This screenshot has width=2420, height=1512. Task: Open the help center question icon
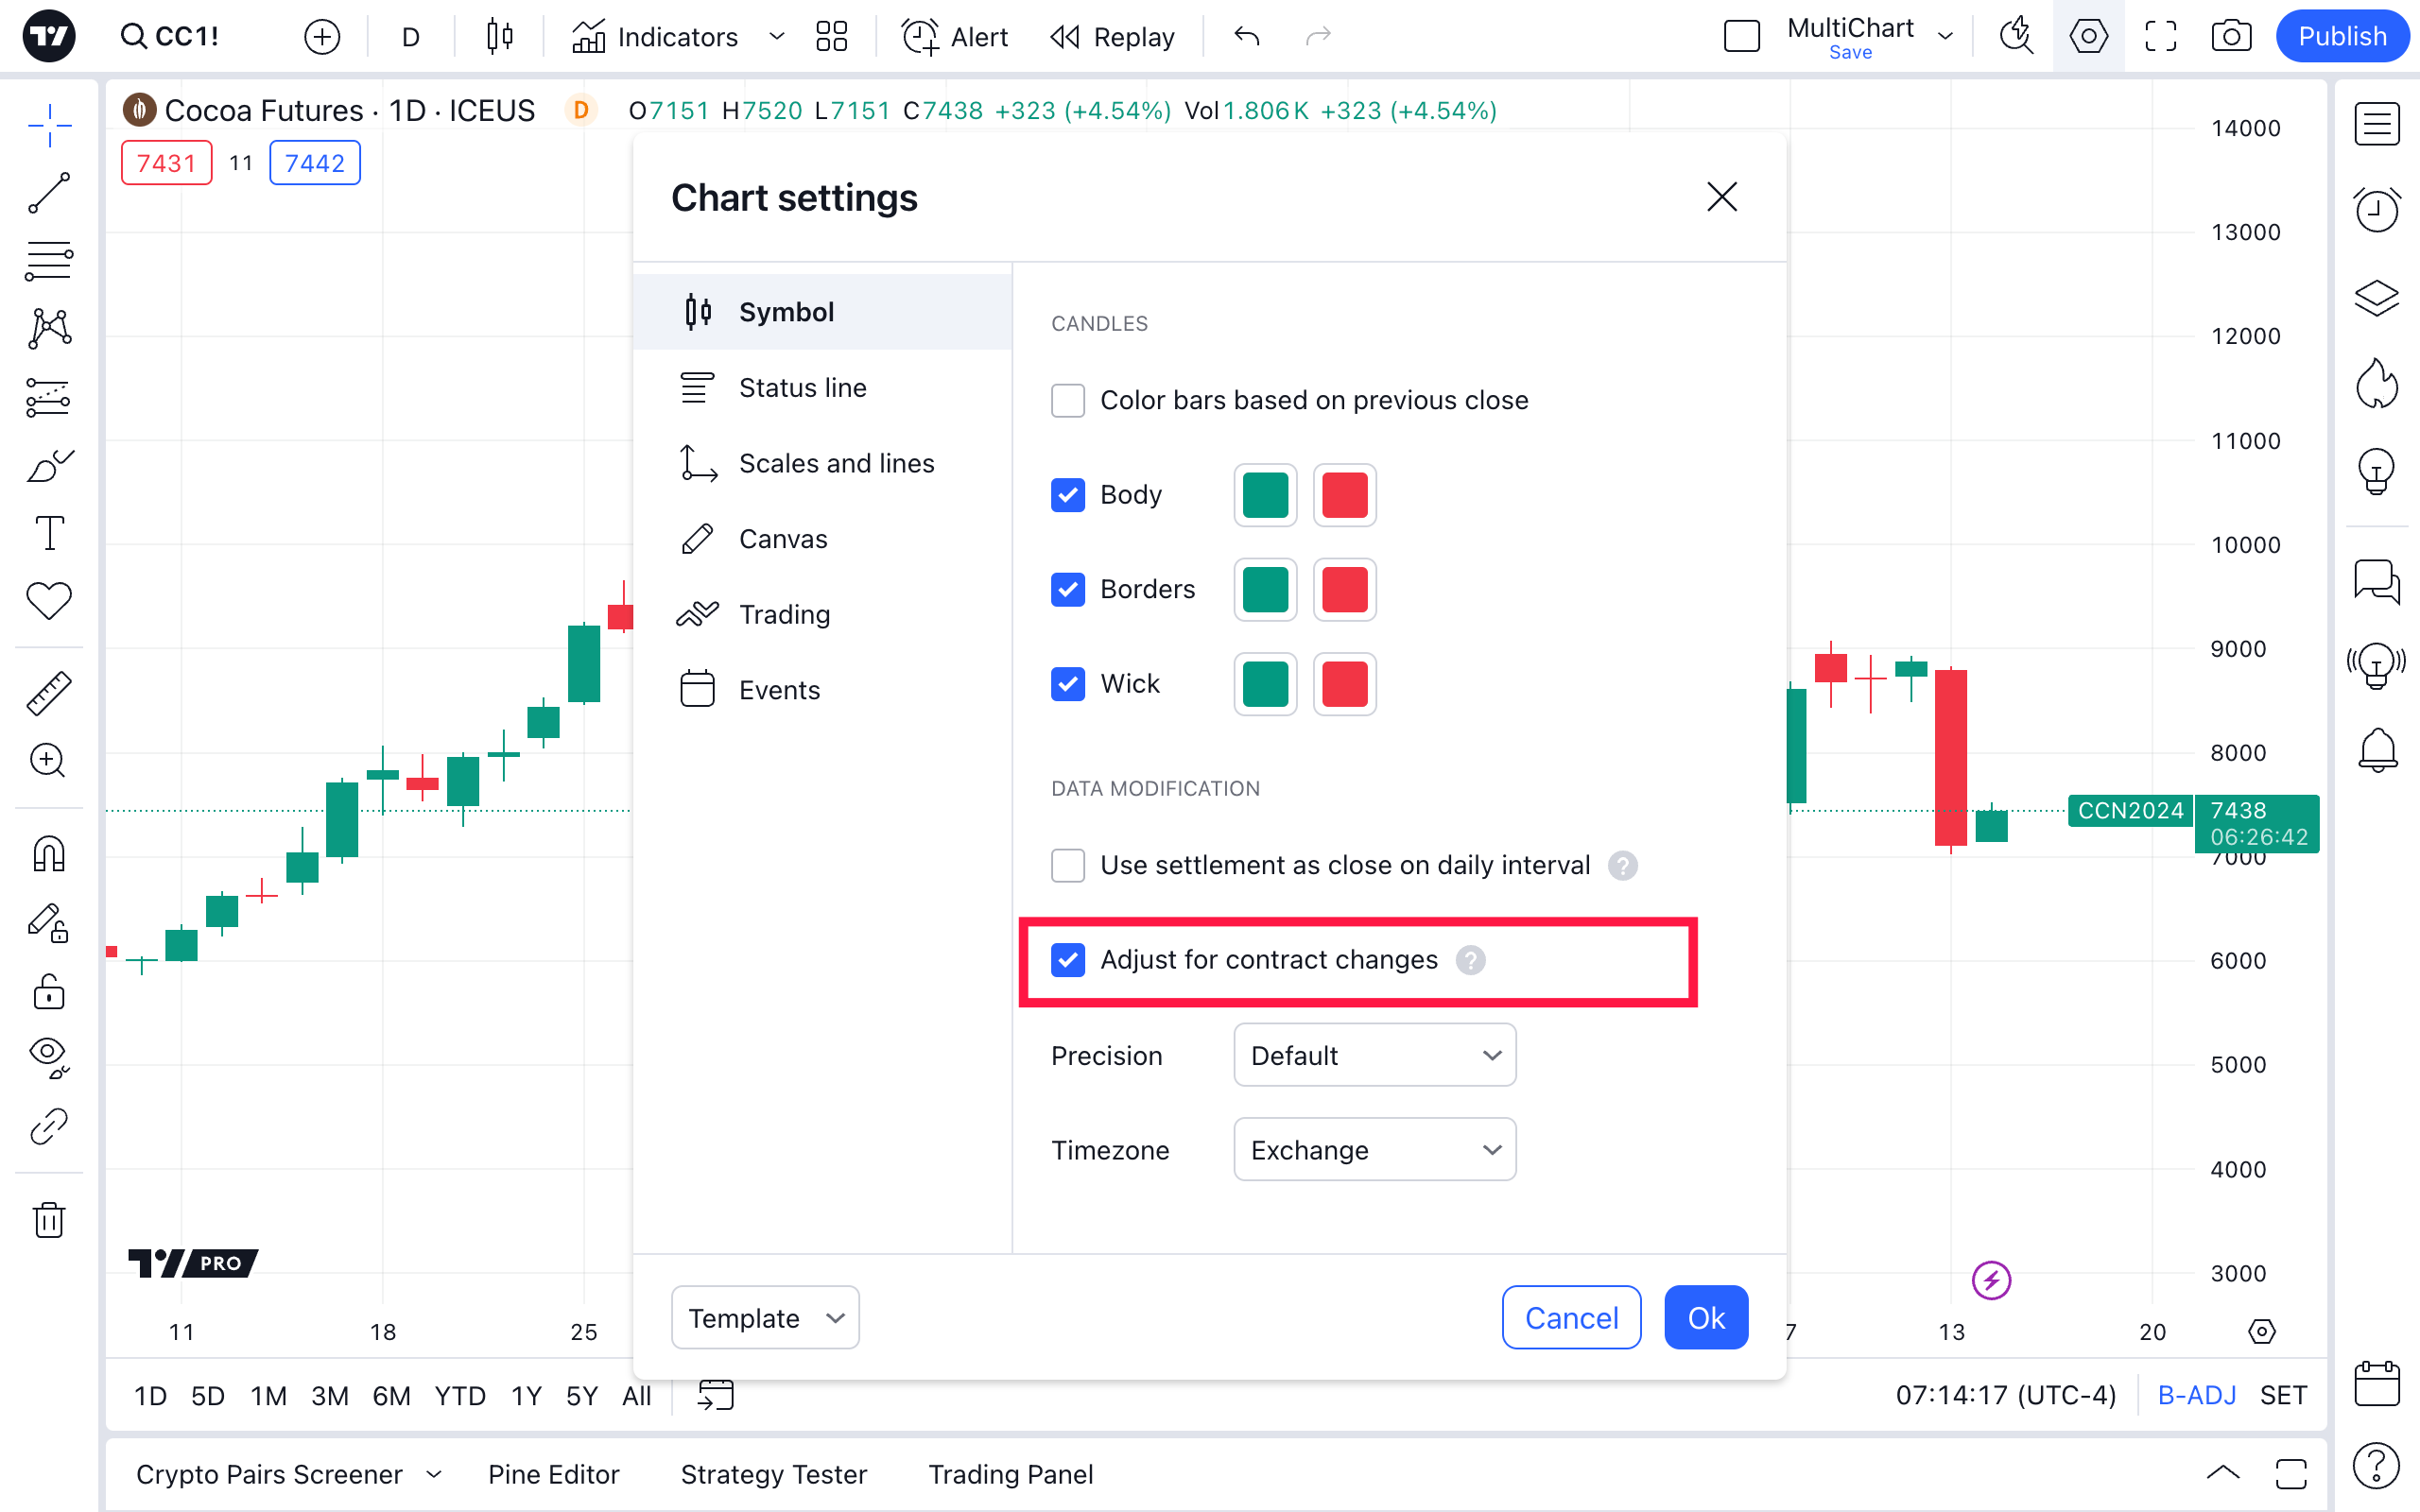click(x=2377, y=1466)
